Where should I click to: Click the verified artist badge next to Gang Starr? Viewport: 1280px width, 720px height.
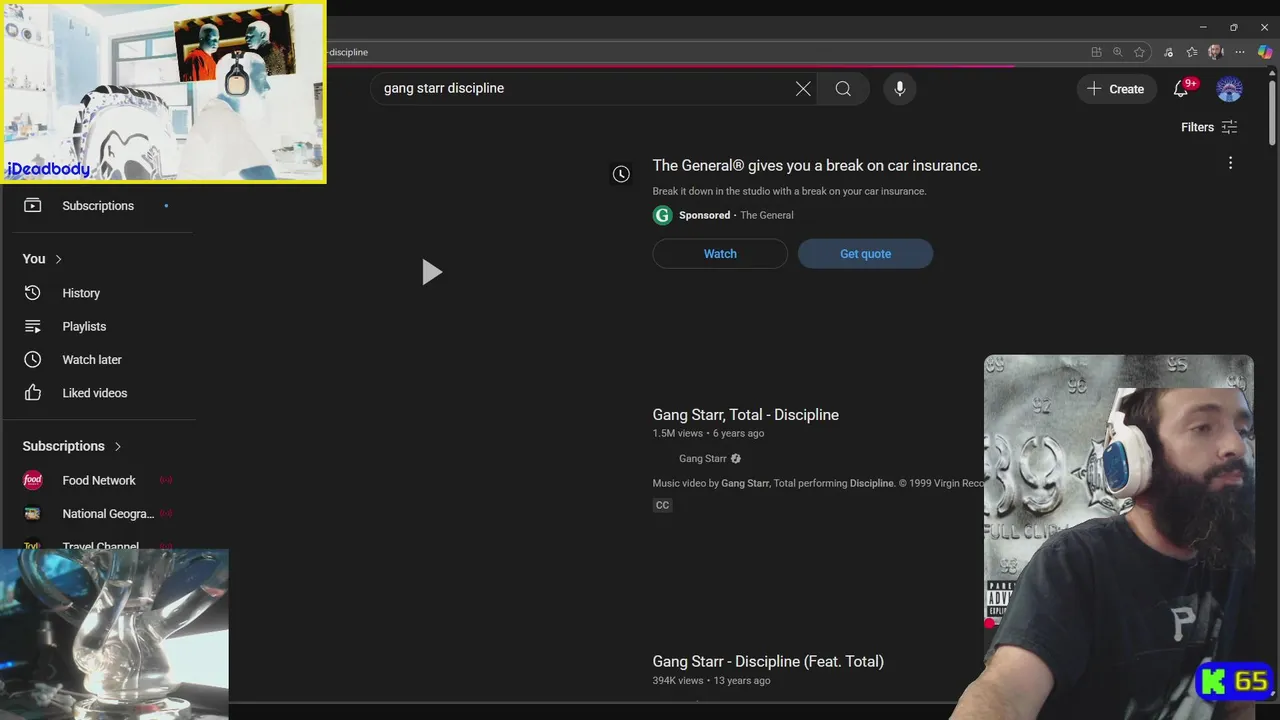736,459
